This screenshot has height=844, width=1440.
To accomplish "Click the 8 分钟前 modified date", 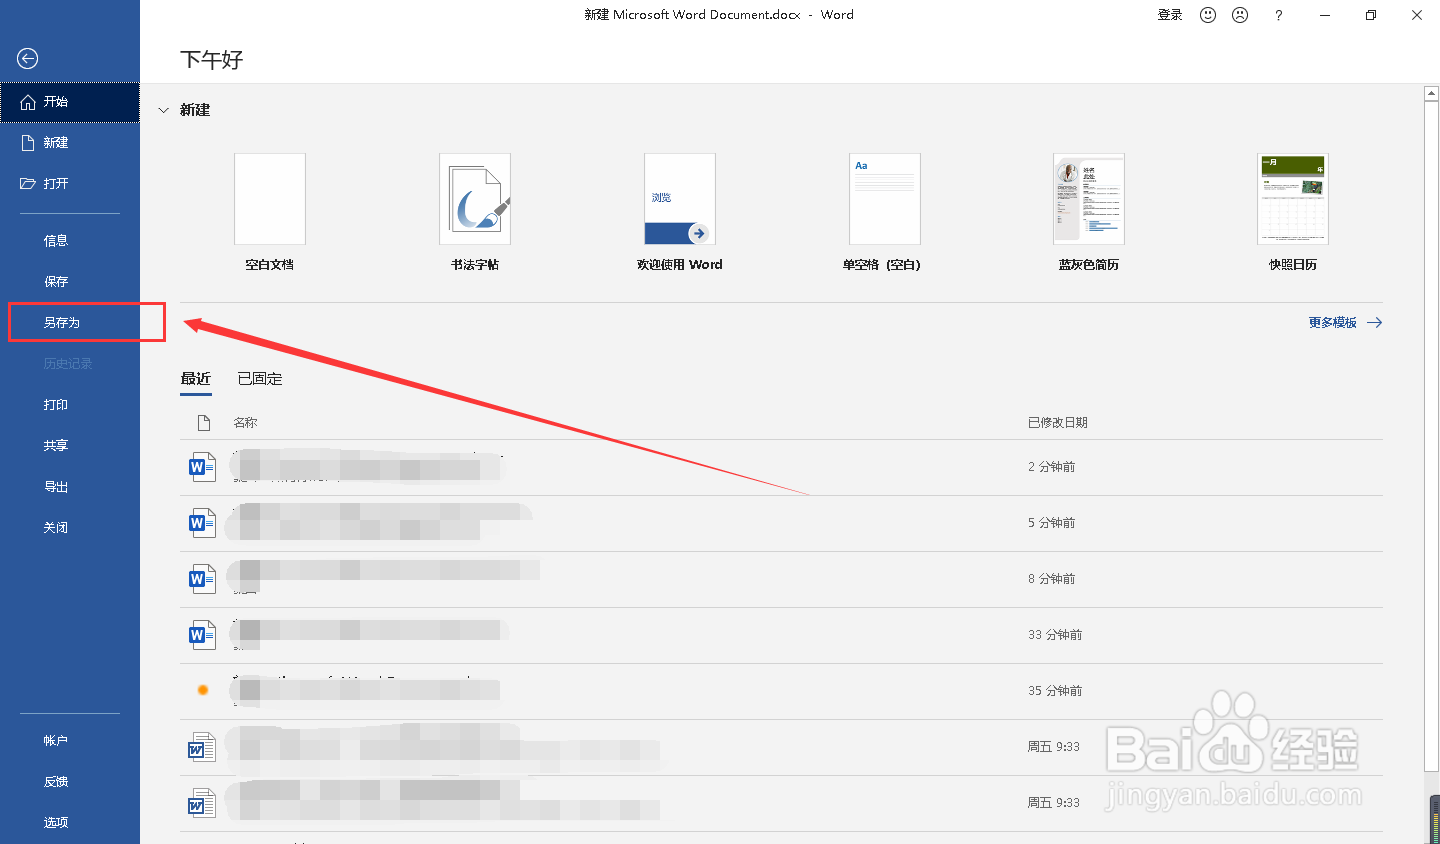I will pyautogui.click(x=1052, y=579).
